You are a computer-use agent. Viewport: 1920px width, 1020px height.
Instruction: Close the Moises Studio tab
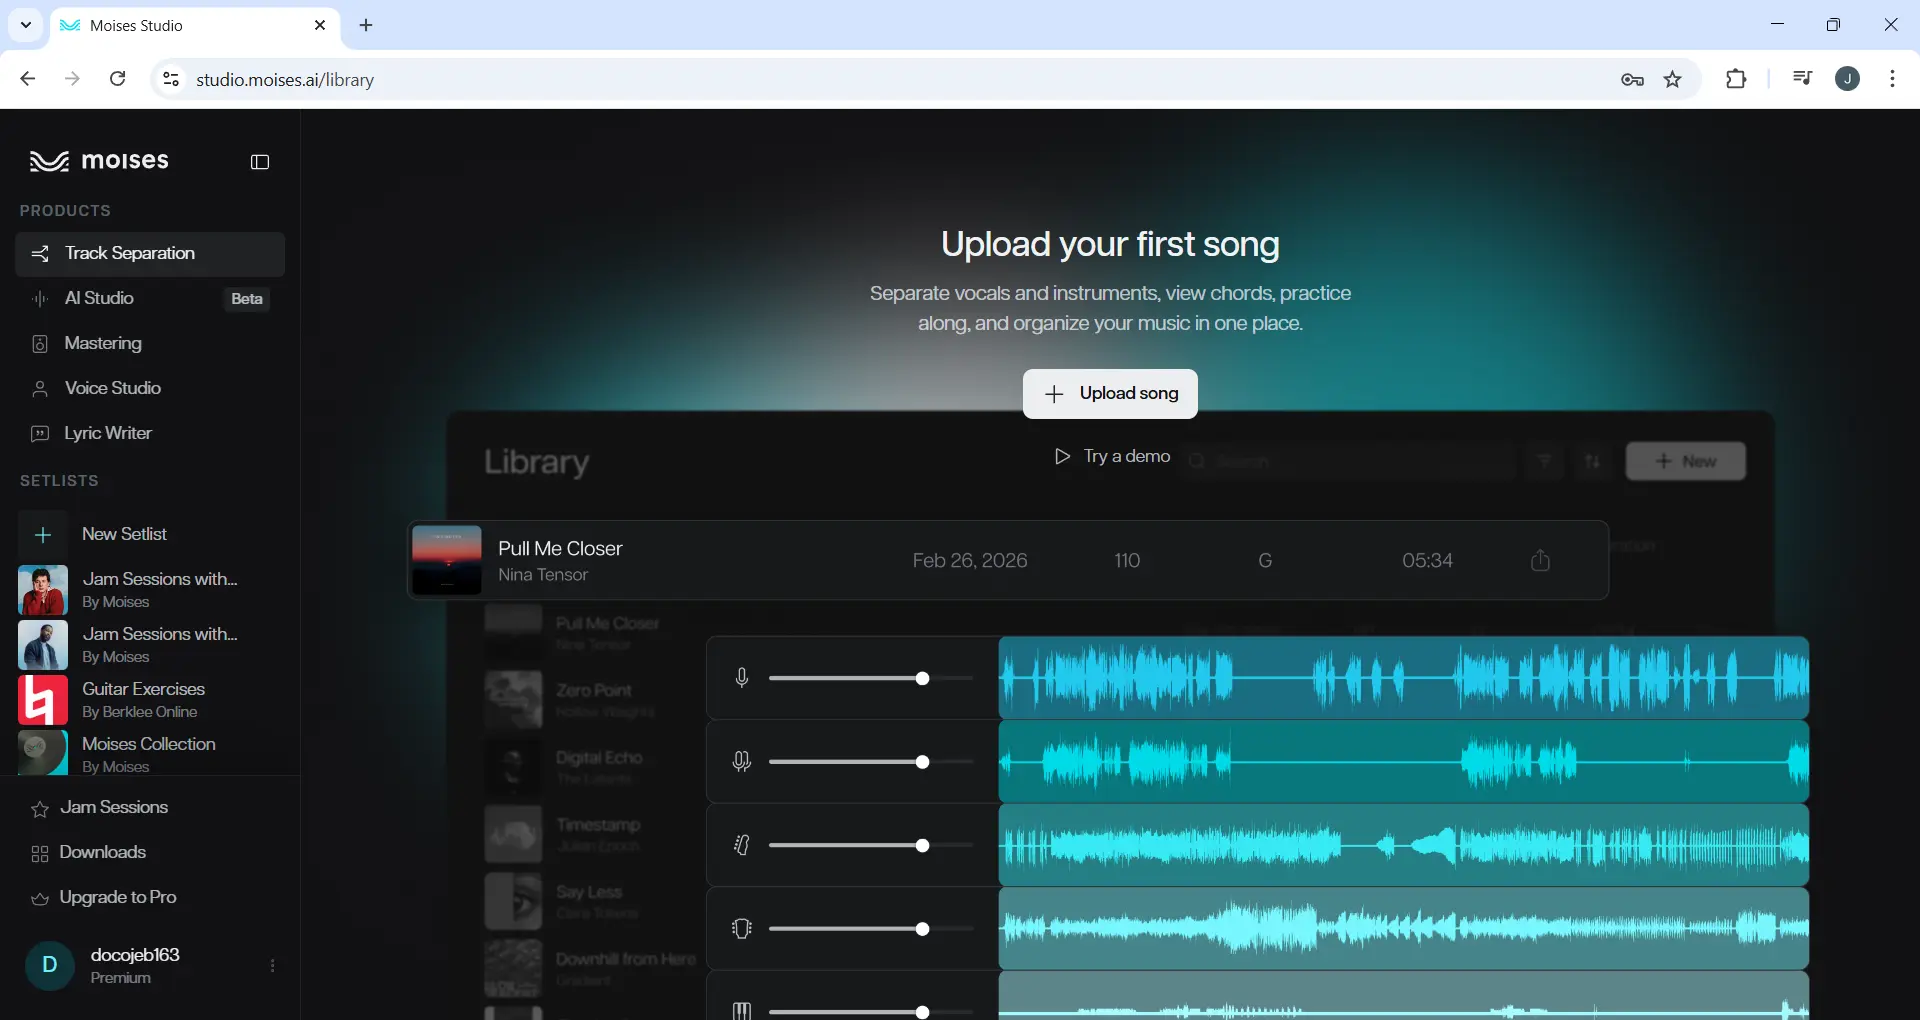click(x=320, y=25)
